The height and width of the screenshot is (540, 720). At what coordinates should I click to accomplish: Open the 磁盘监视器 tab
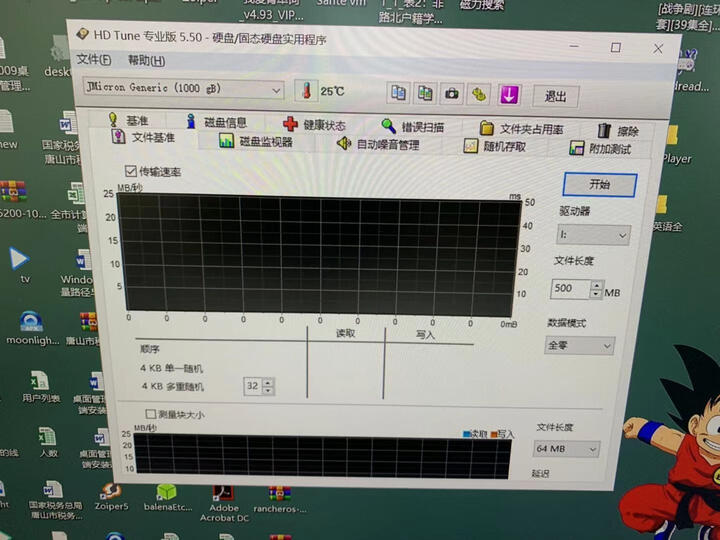tap(256, 141)
